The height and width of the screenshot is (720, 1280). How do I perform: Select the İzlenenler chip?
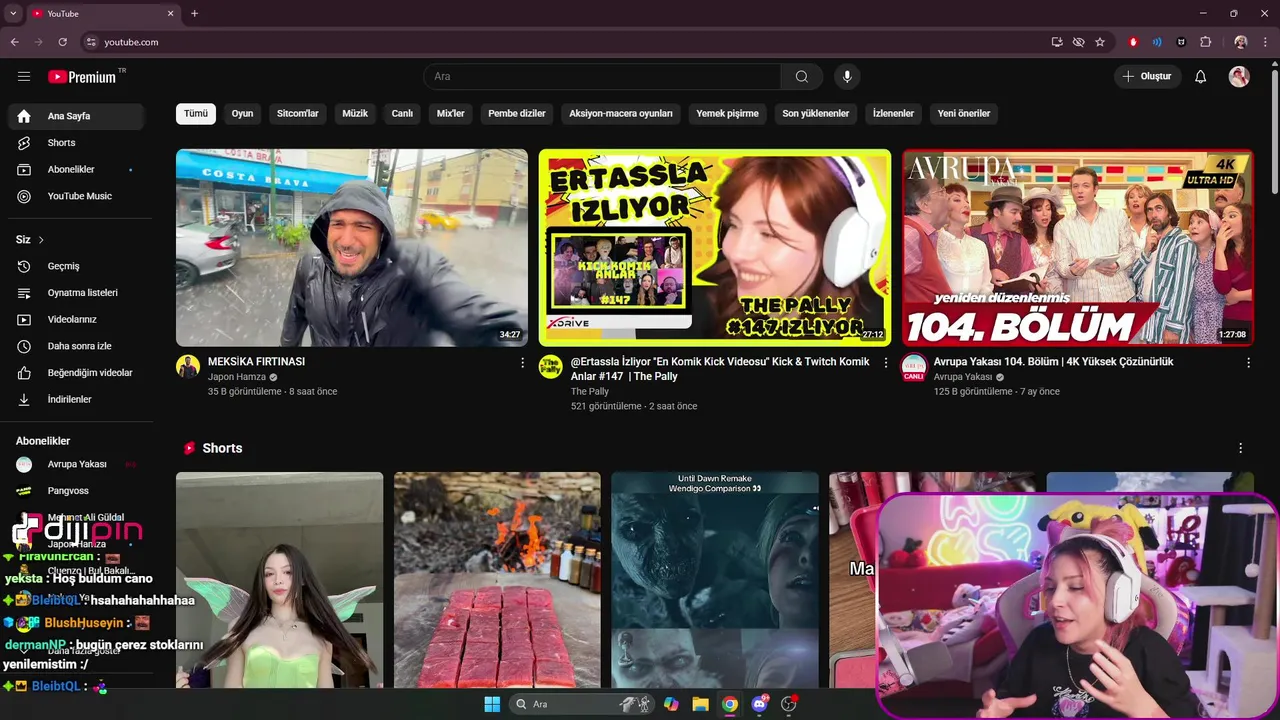coord(893,114)
